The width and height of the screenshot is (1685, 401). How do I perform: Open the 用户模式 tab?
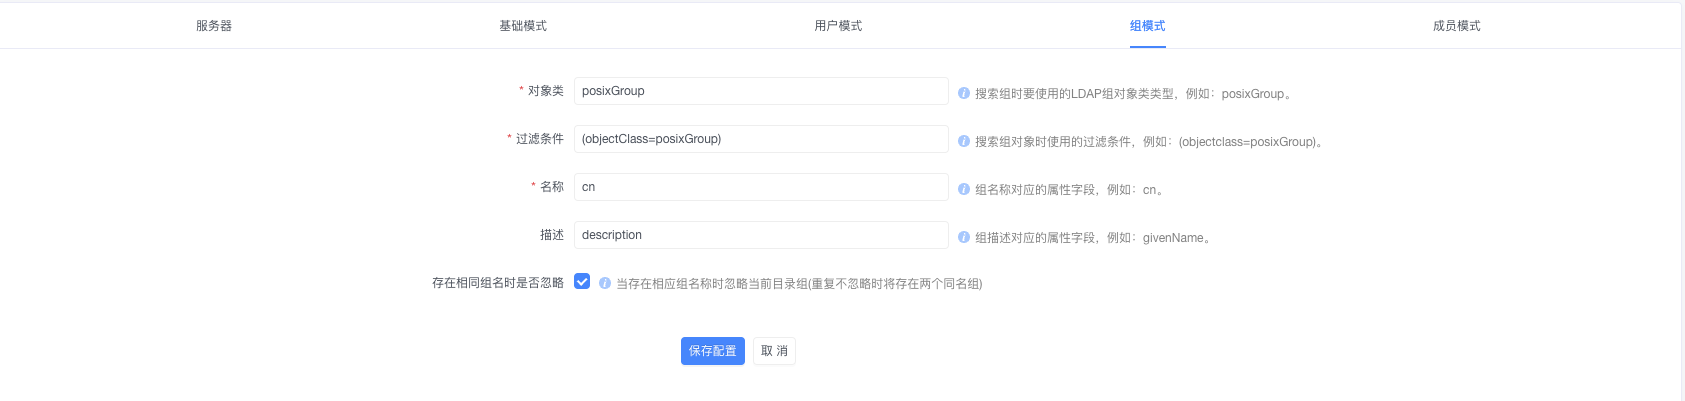click(838, 26)
